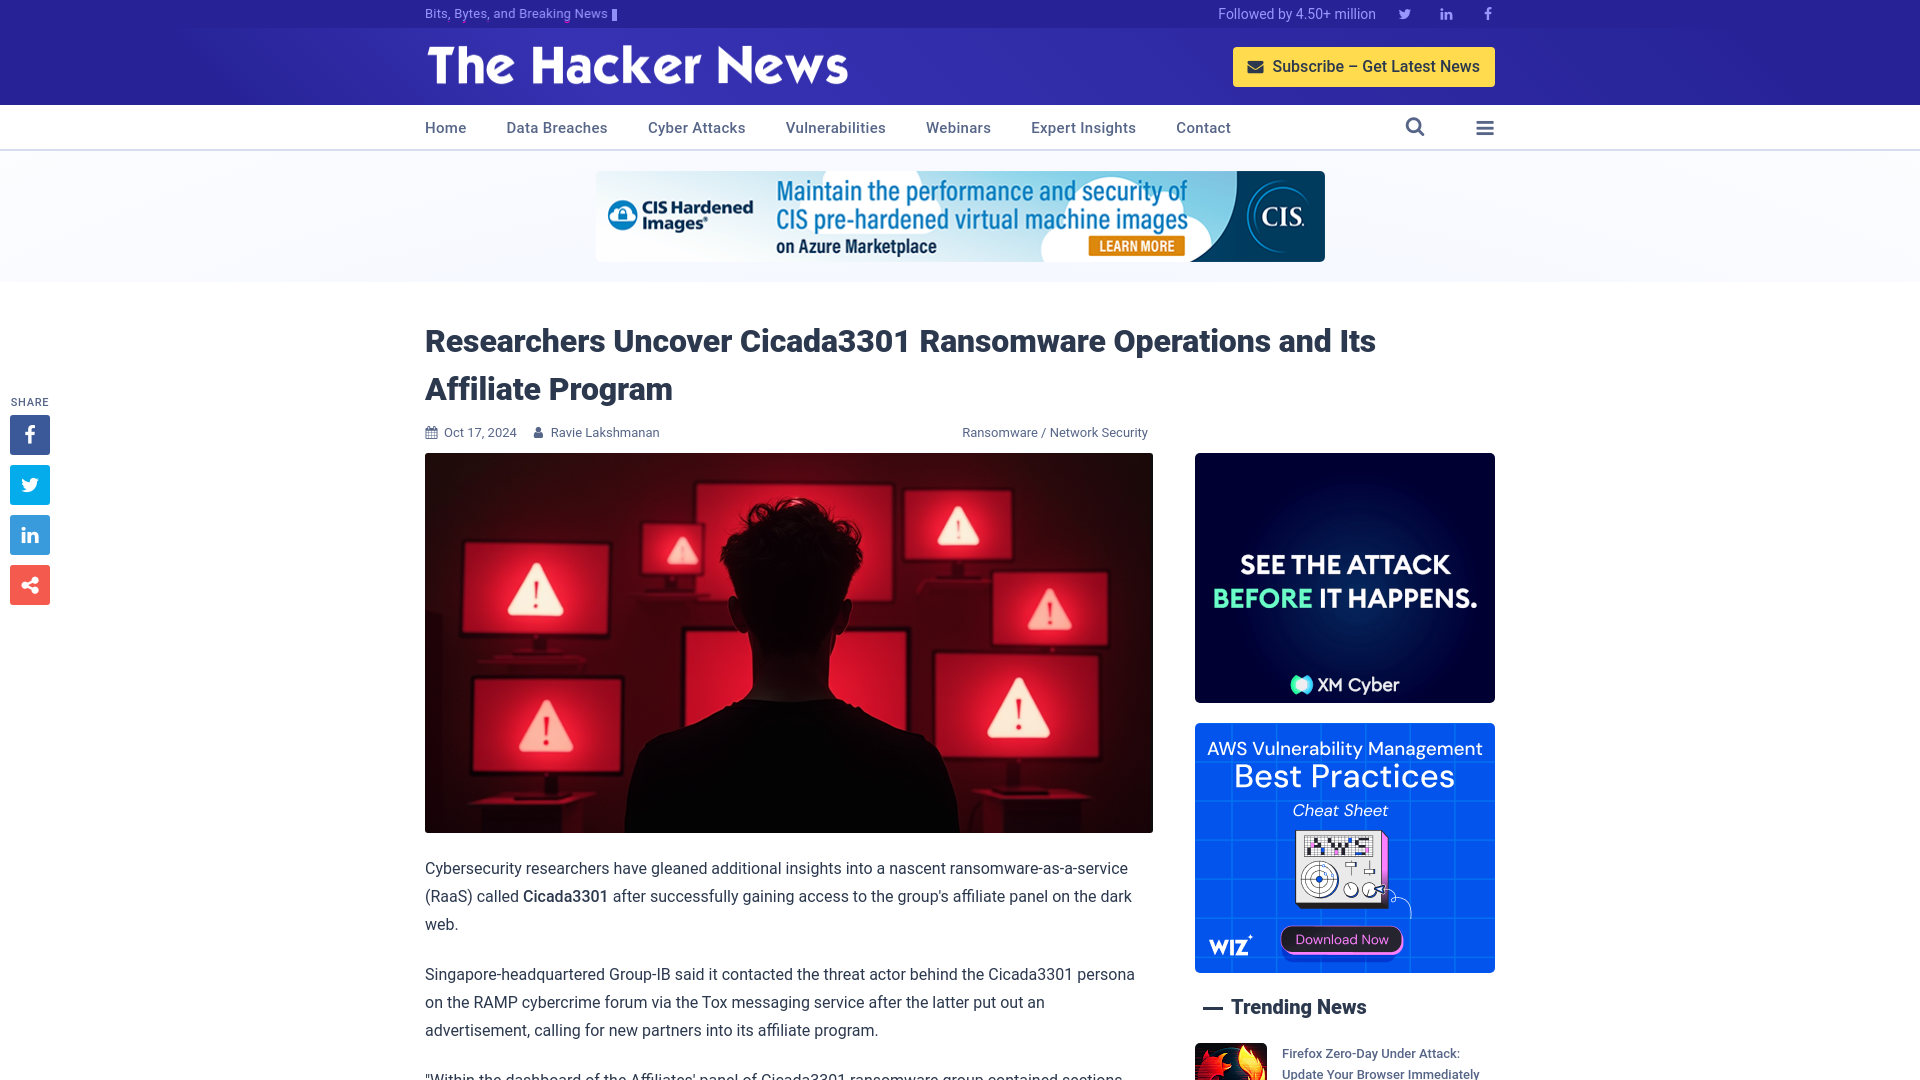1920x1080 pixels.
Task: Click the Download Now button on Wiz ad
Action: tap(1341, 939)
